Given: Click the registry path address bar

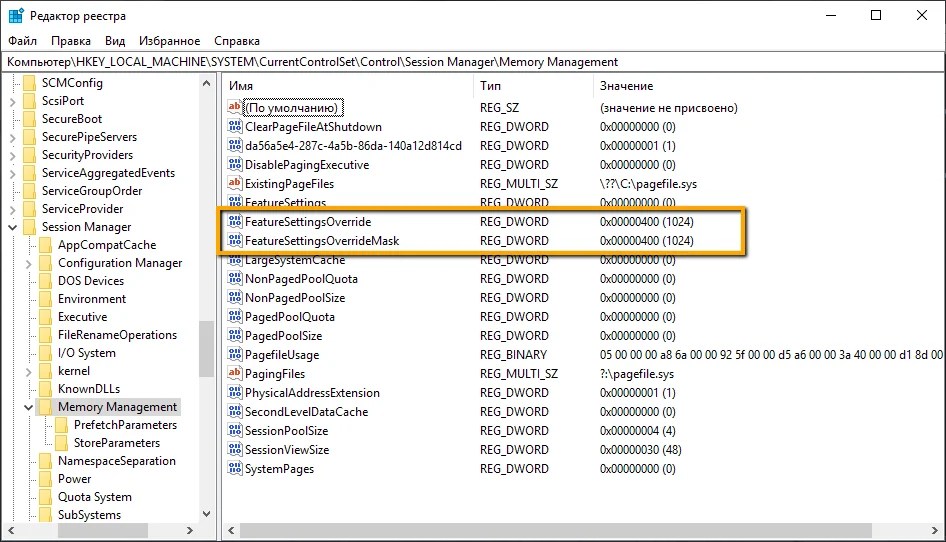Looking at the screenshot, I should [x=473, y=62].
